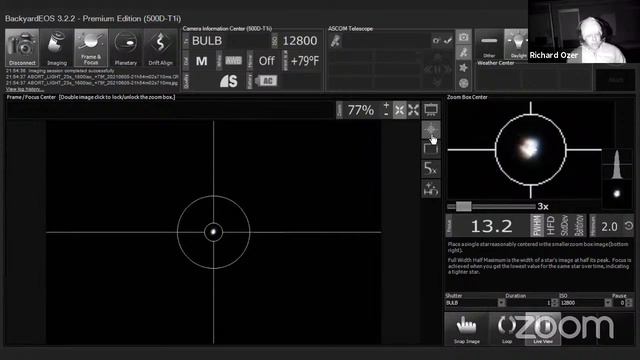Select the FWHM focus metric
The image size is (640, 360).
536,225
